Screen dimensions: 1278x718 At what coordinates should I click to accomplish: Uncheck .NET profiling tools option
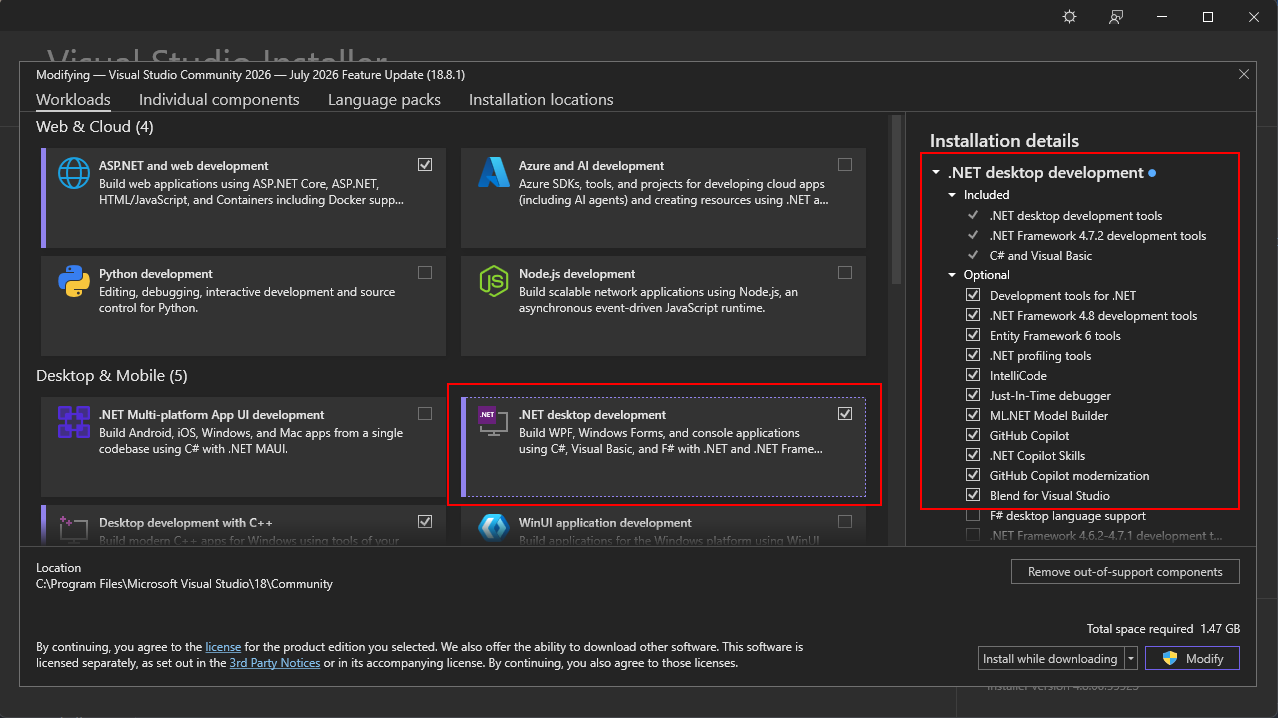[x=973, y=355]
